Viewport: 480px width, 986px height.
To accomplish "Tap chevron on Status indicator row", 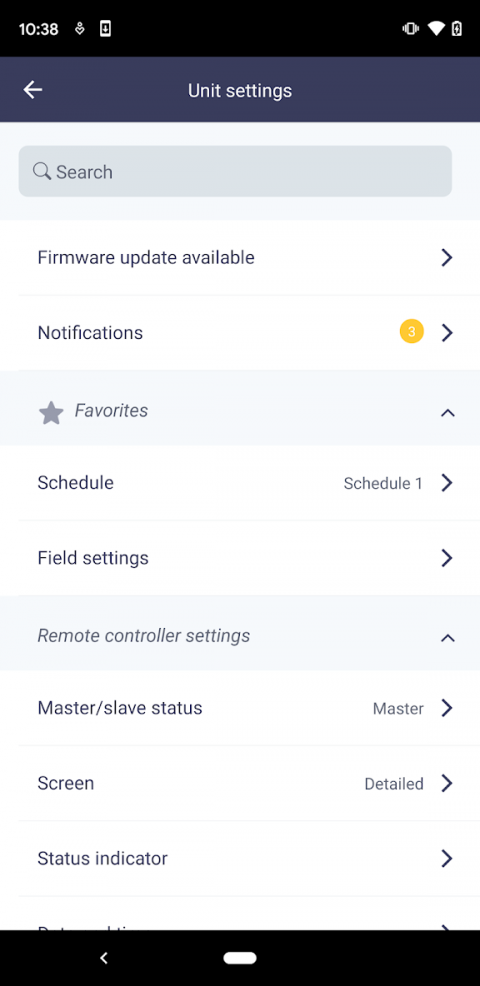I will [447, 858].
